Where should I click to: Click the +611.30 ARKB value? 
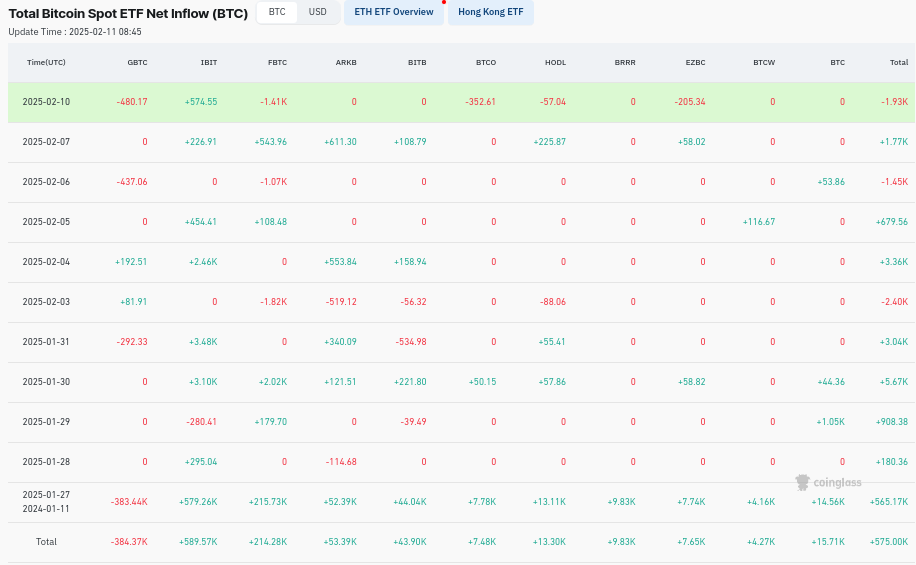point(341,142)
